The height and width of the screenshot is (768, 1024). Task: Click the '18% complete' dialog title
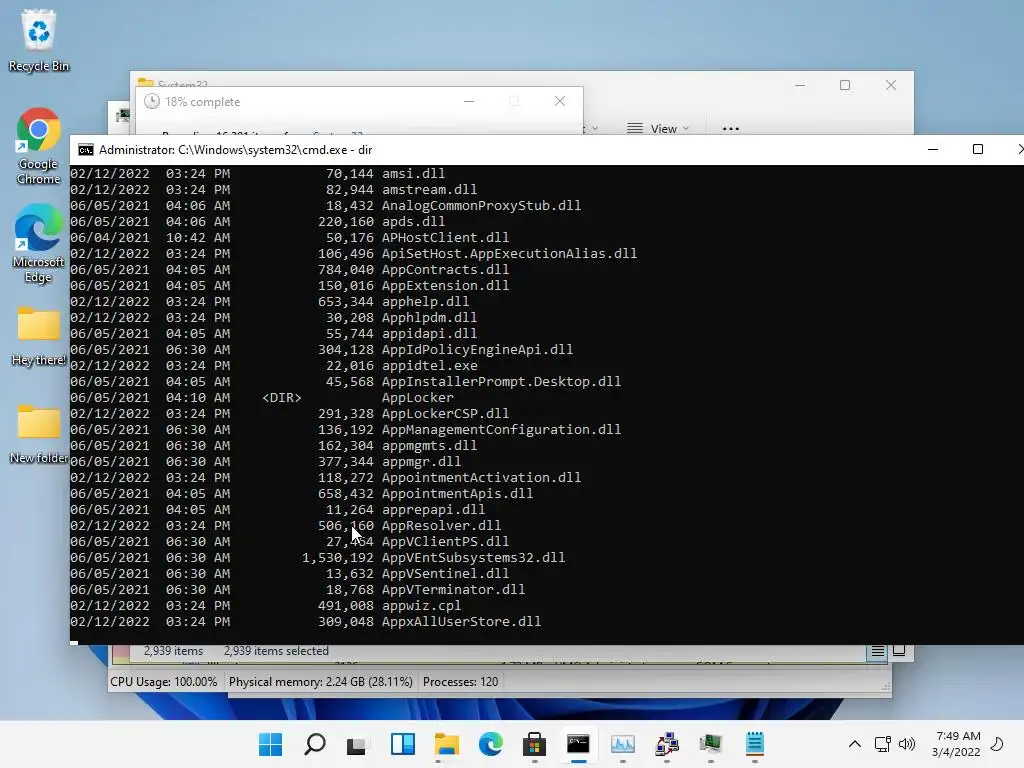(x=202, y=102)
